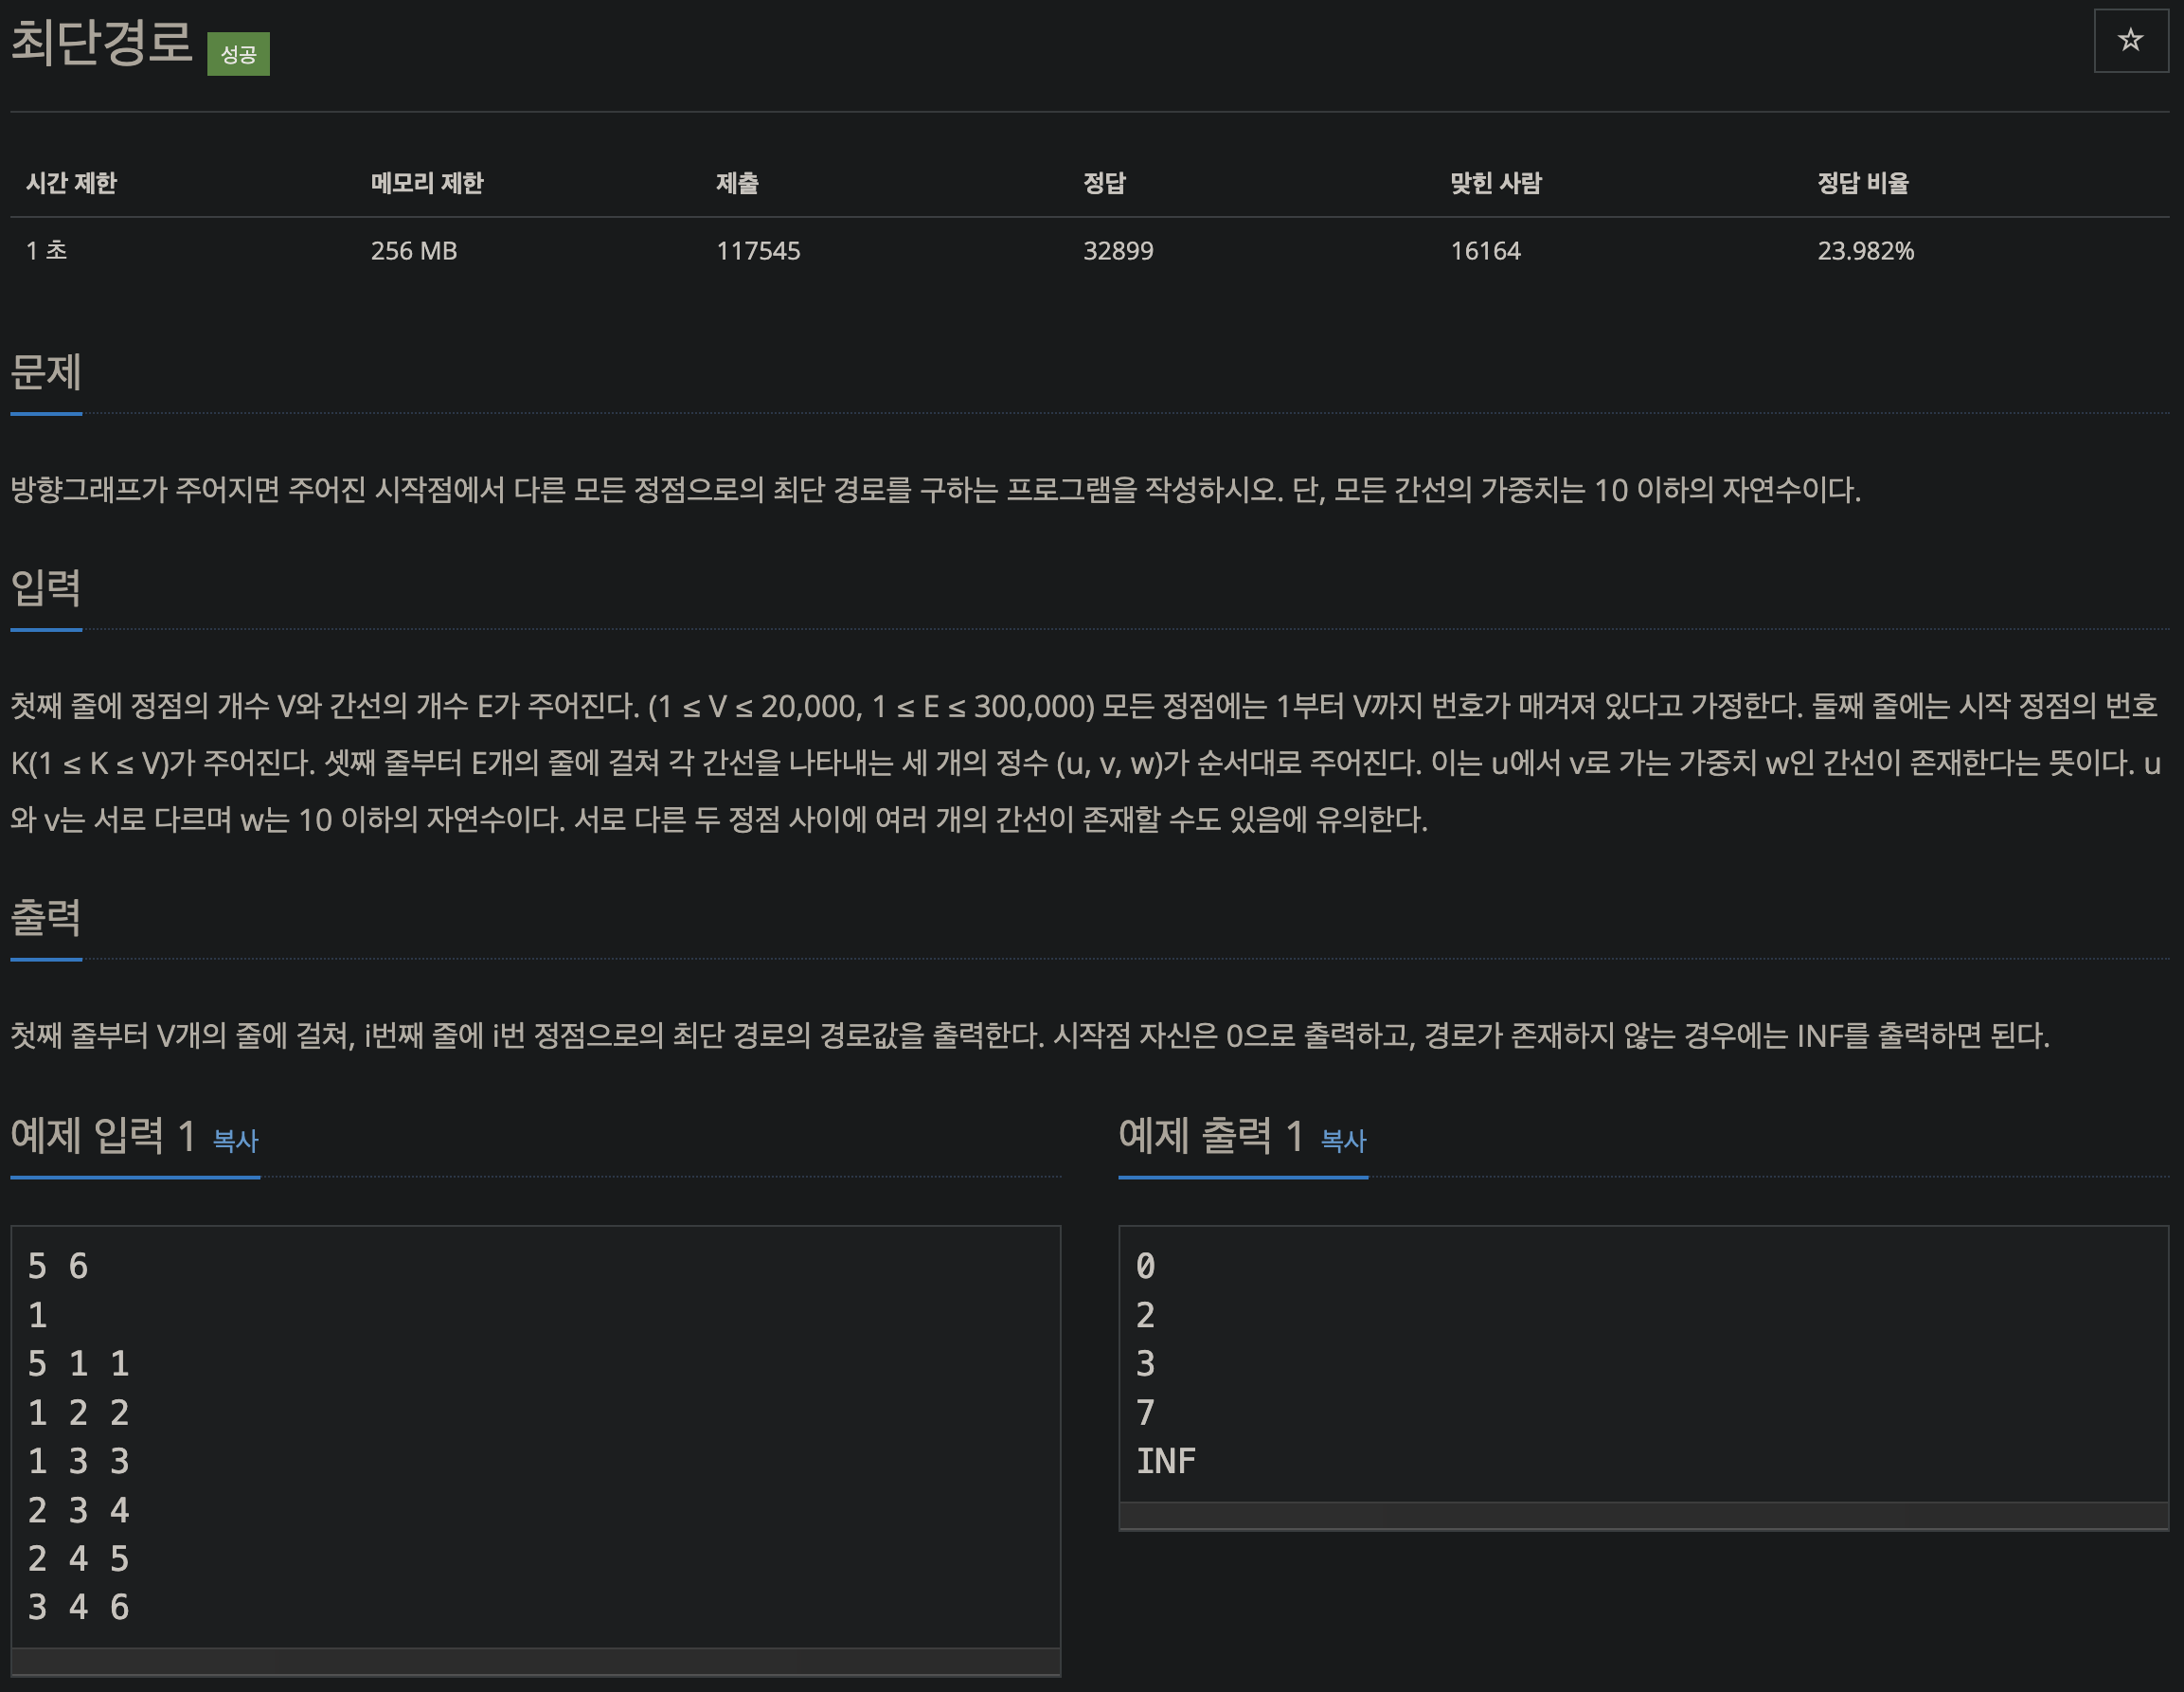The image size is (2184, 1692).
Task: Click the 입력 section heading
Action: pos(46,587)
